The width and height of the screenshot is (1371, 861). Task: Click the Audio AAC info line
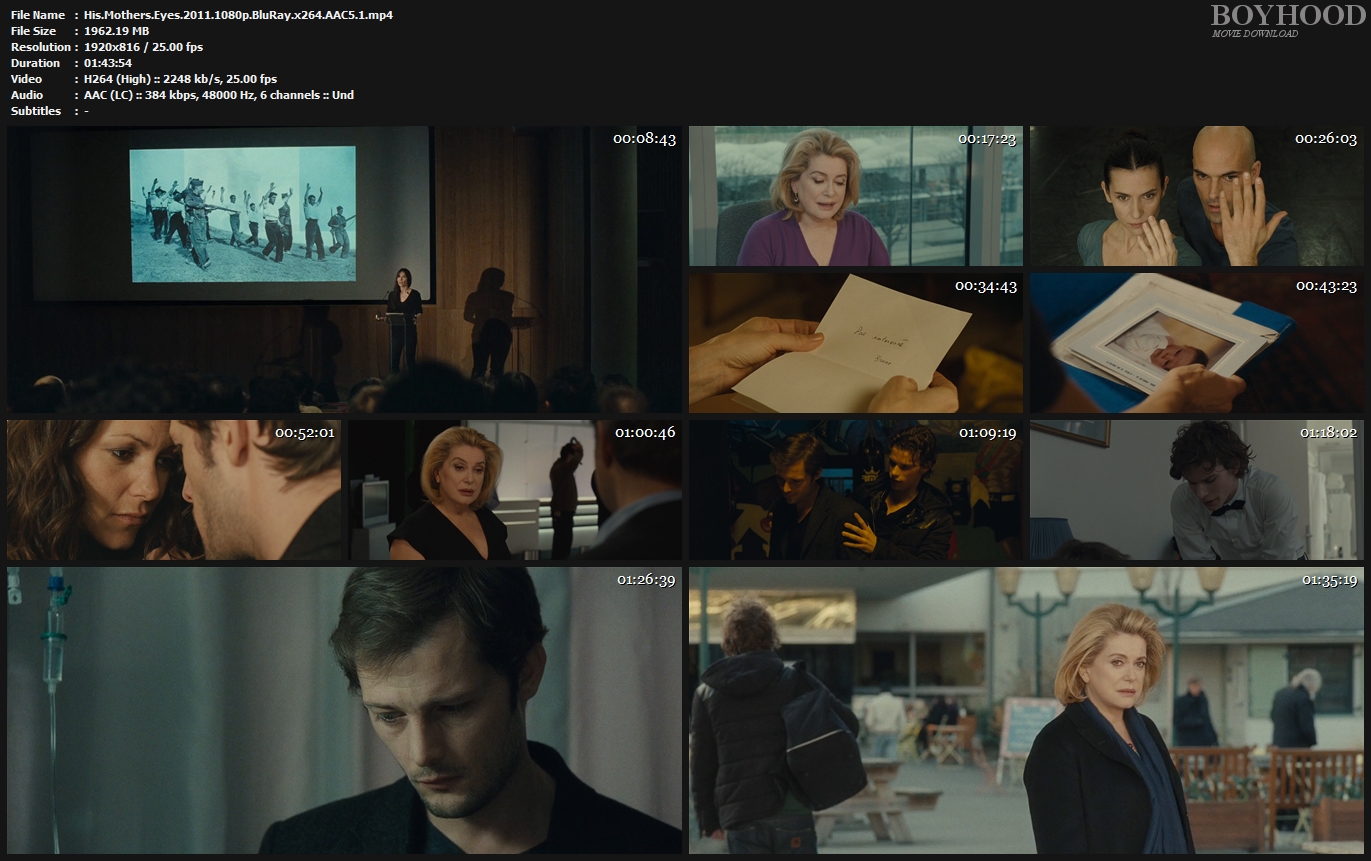point(218,95)
